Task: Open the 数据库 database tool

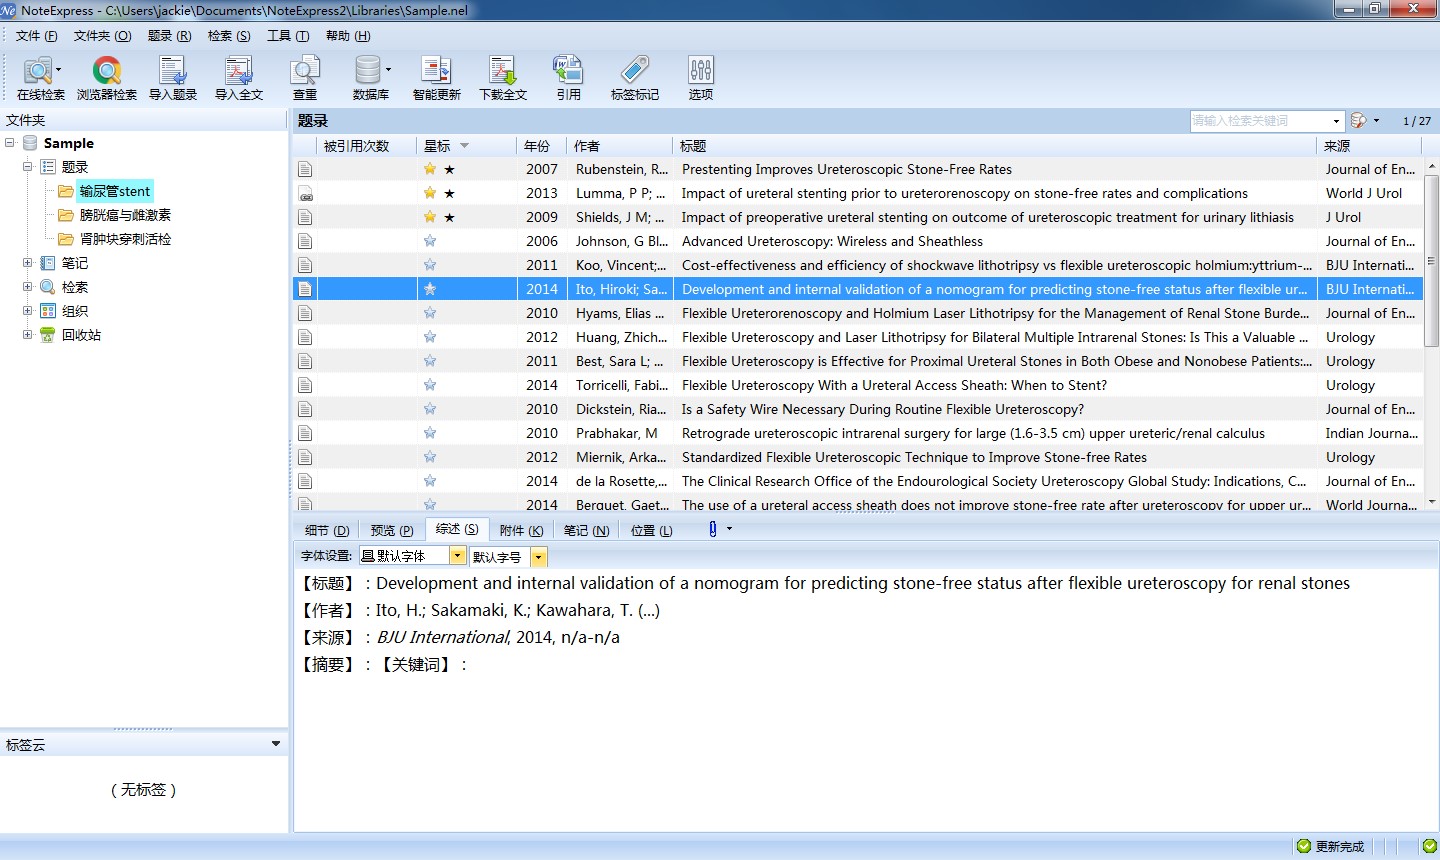Action: point(371,78)
